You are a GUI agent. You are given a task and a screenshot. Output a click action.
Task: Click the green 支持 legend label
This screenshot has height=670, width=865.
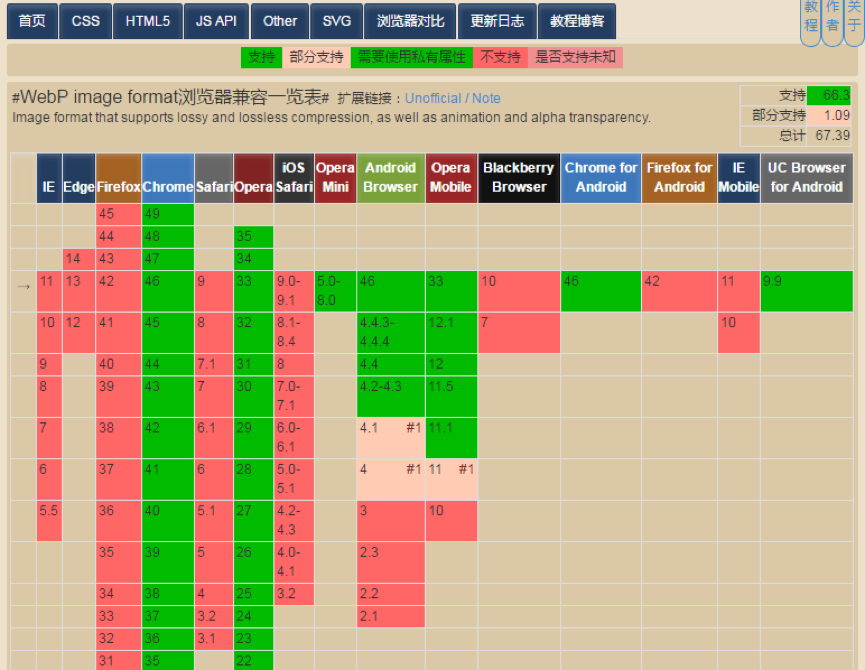tap(261, 57)
